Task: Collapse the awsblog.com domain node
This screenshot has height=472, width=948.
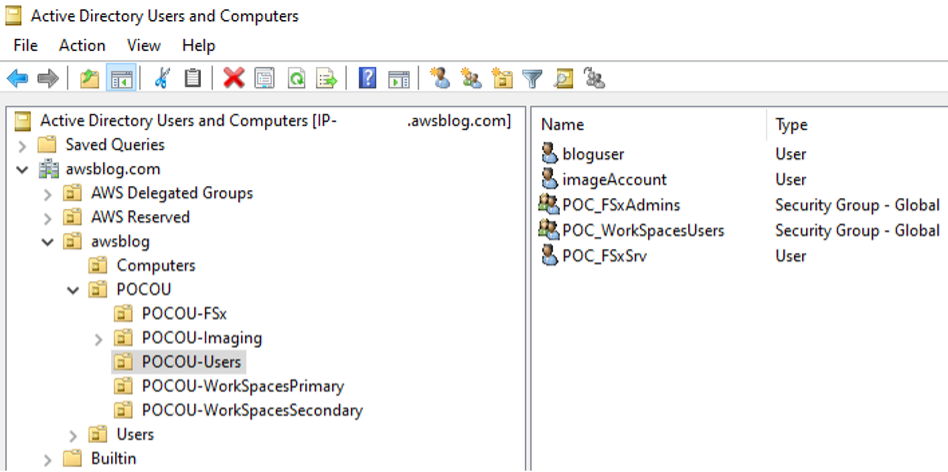Action: (x=22, y=169)
